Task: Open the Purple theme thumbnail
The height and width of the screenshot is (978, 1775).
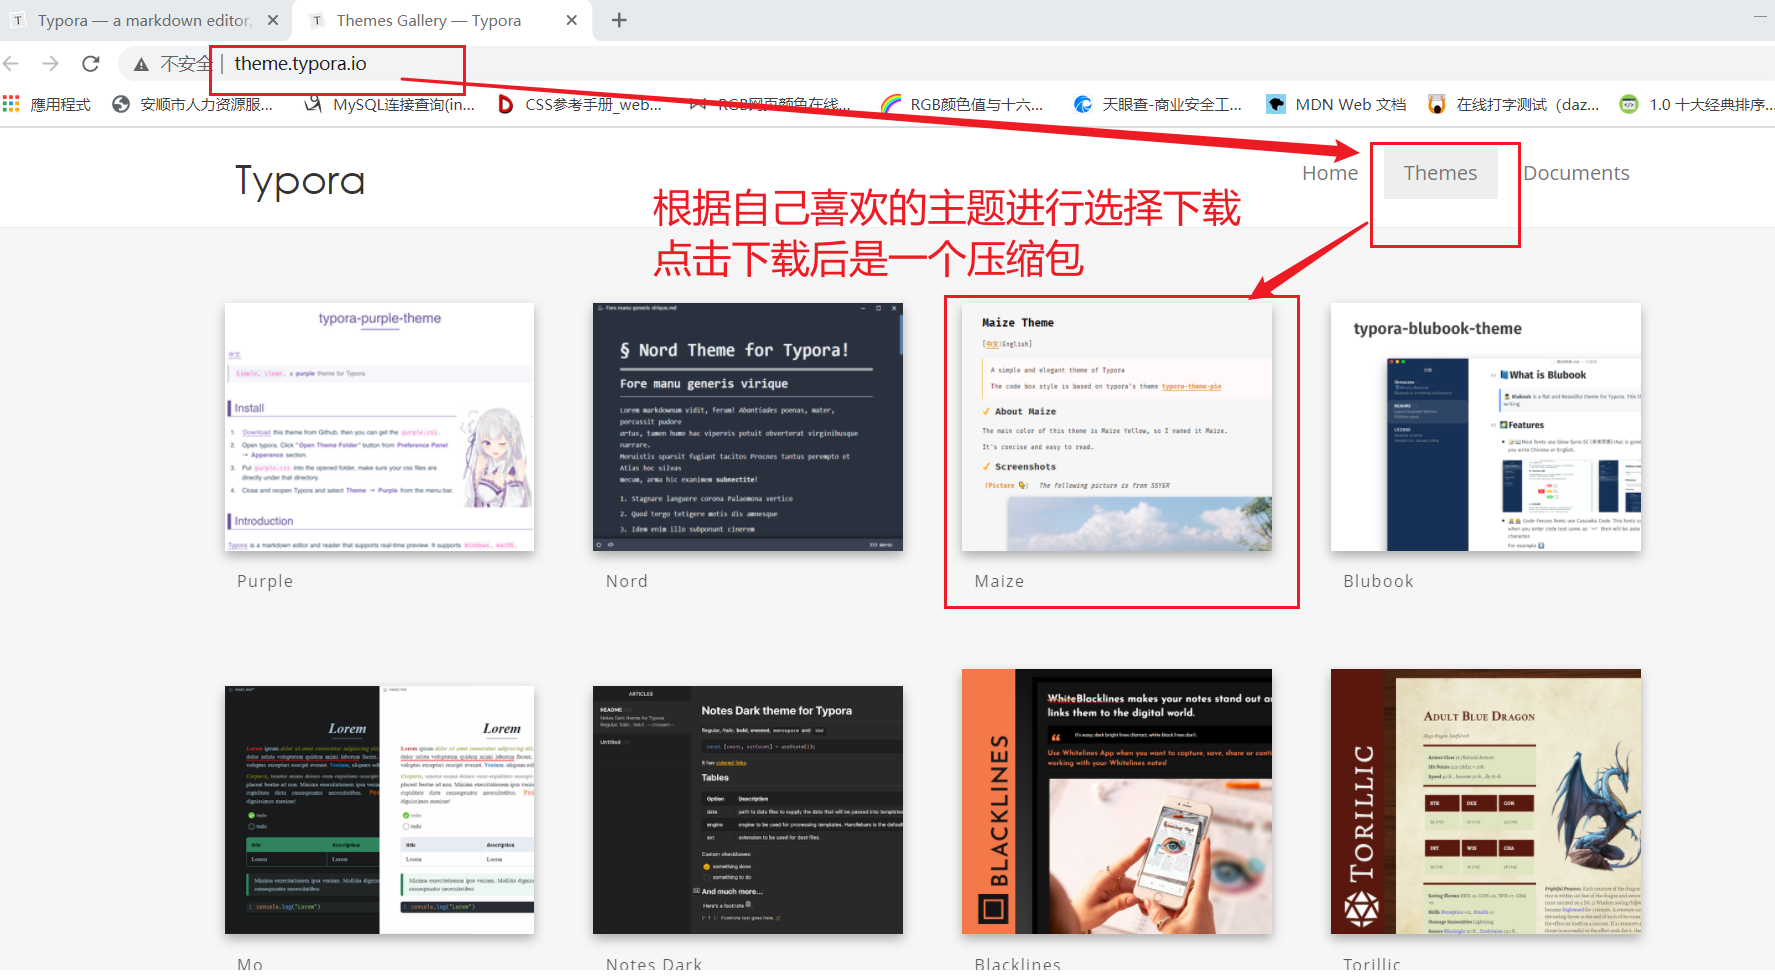Action: click(379, 427)
